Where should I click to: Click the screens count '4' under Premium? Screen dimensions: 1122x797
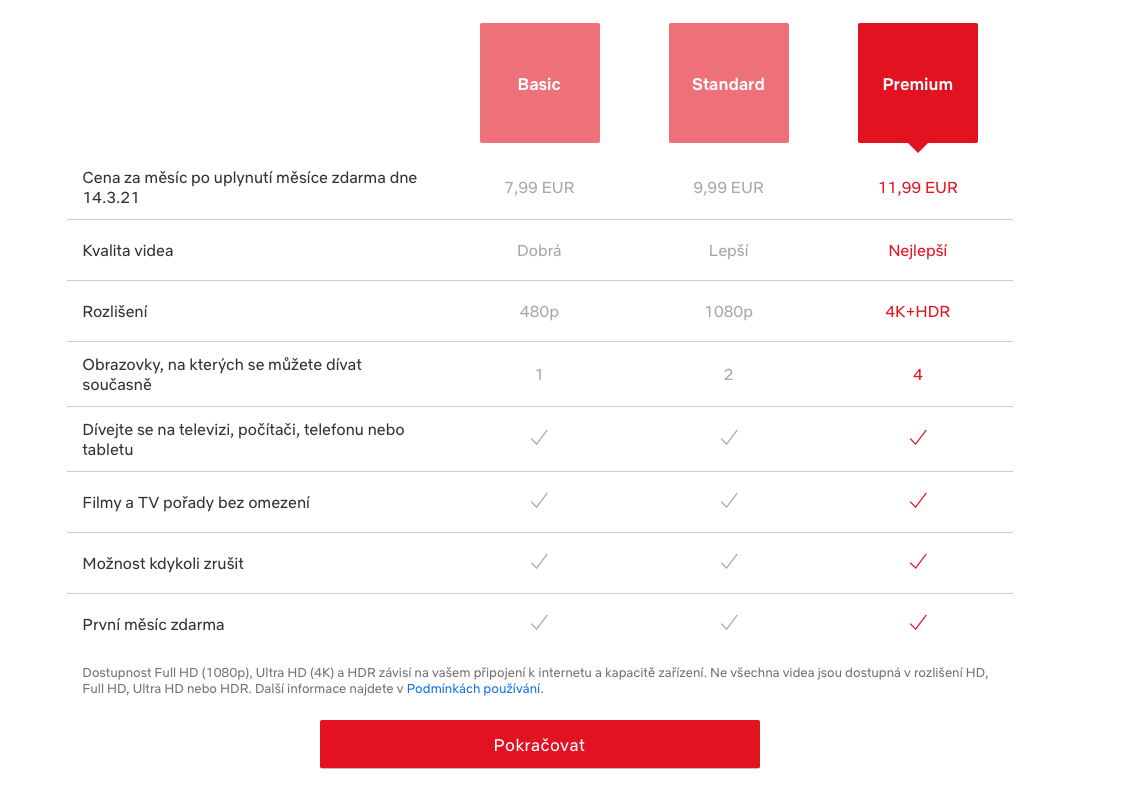click(917, 374)
